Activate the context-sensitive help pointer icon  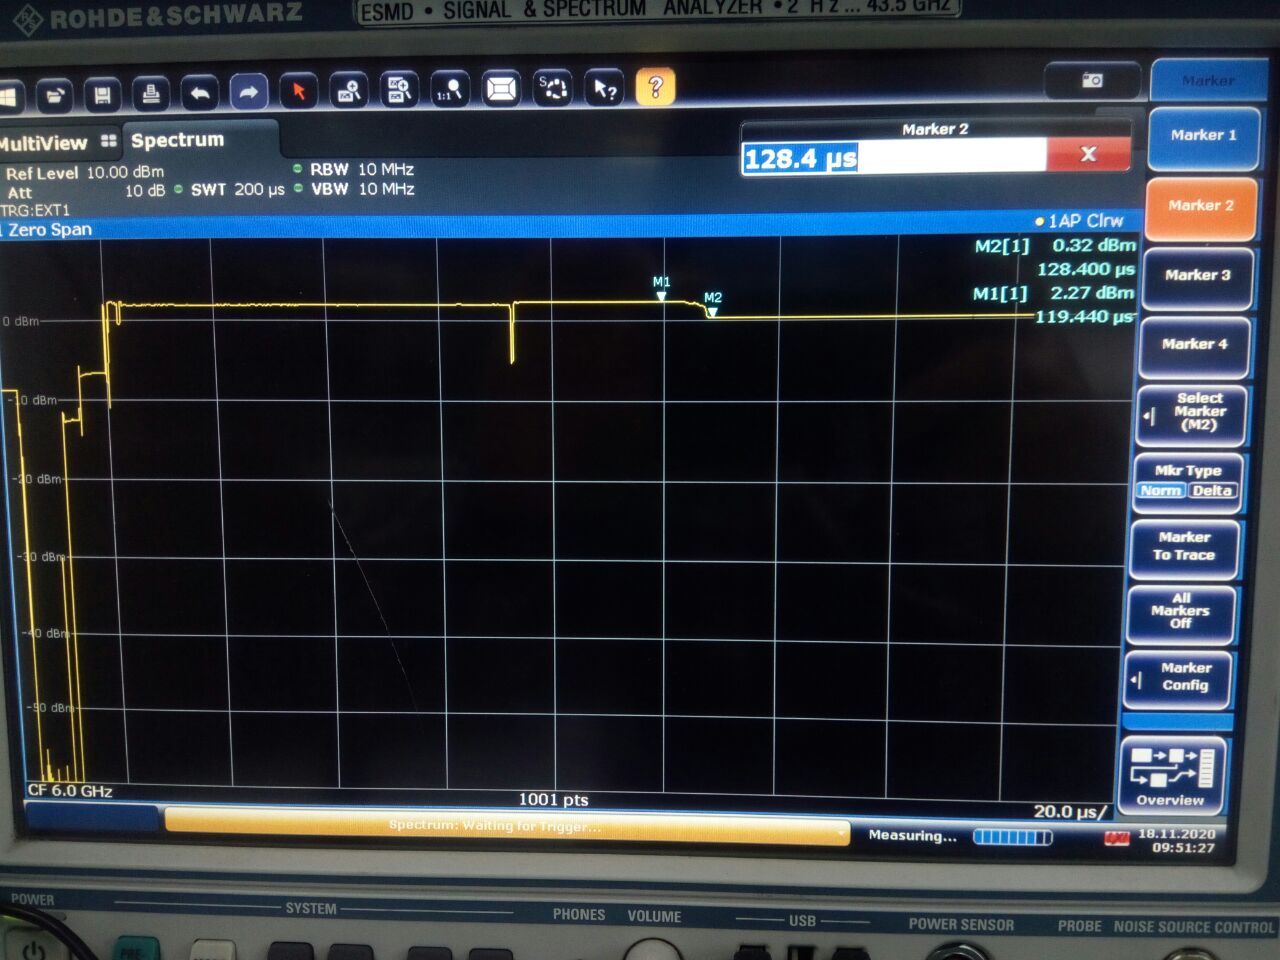pyautogui.click(x=605, y=88)
